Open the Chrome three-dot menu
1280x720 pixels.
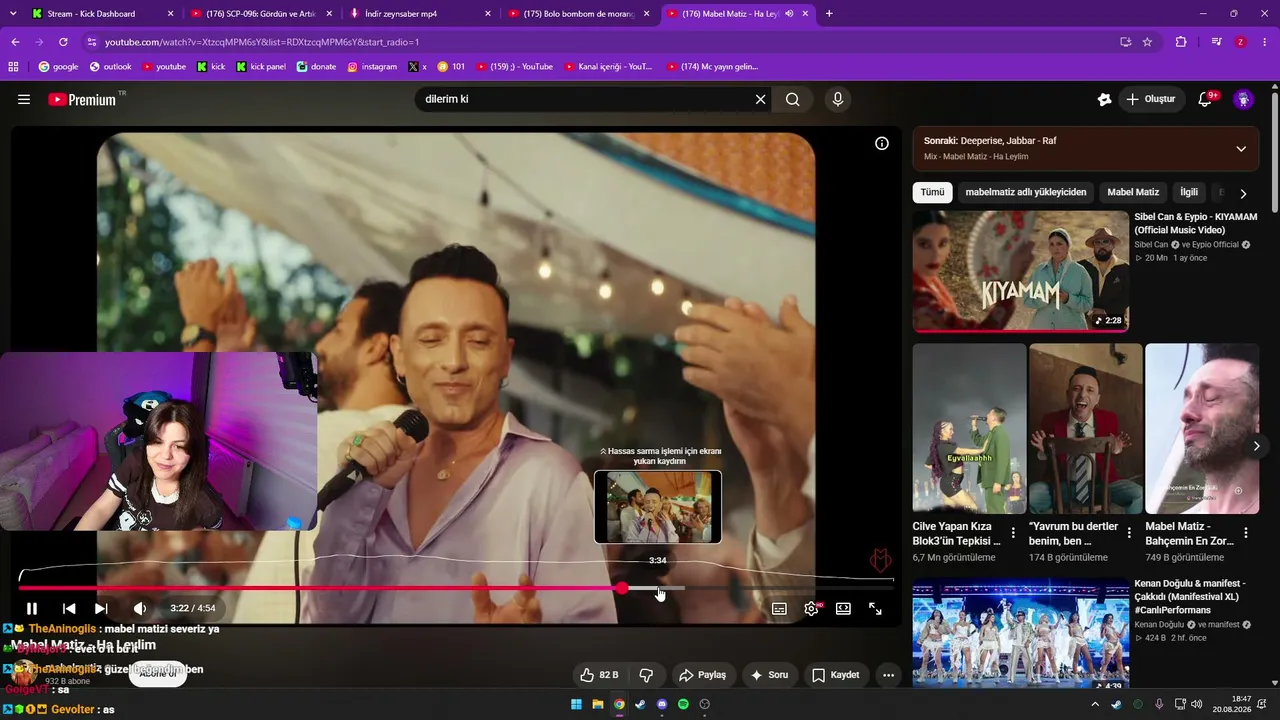point(1266,42)
